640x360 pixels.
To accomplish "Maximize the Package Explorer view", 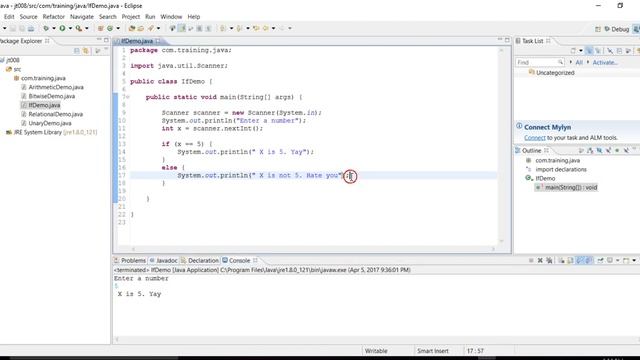I will tap(106, 40).
